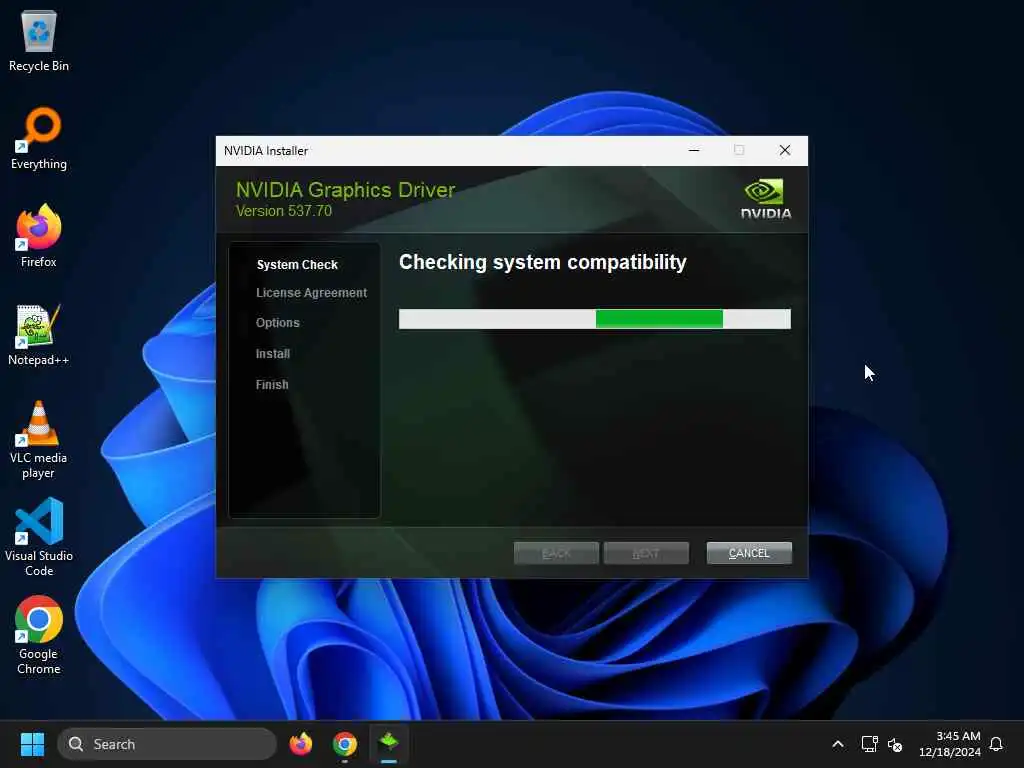Click the disabled Back button
Screen dimensions: 1024x768
tap(556, 553)
